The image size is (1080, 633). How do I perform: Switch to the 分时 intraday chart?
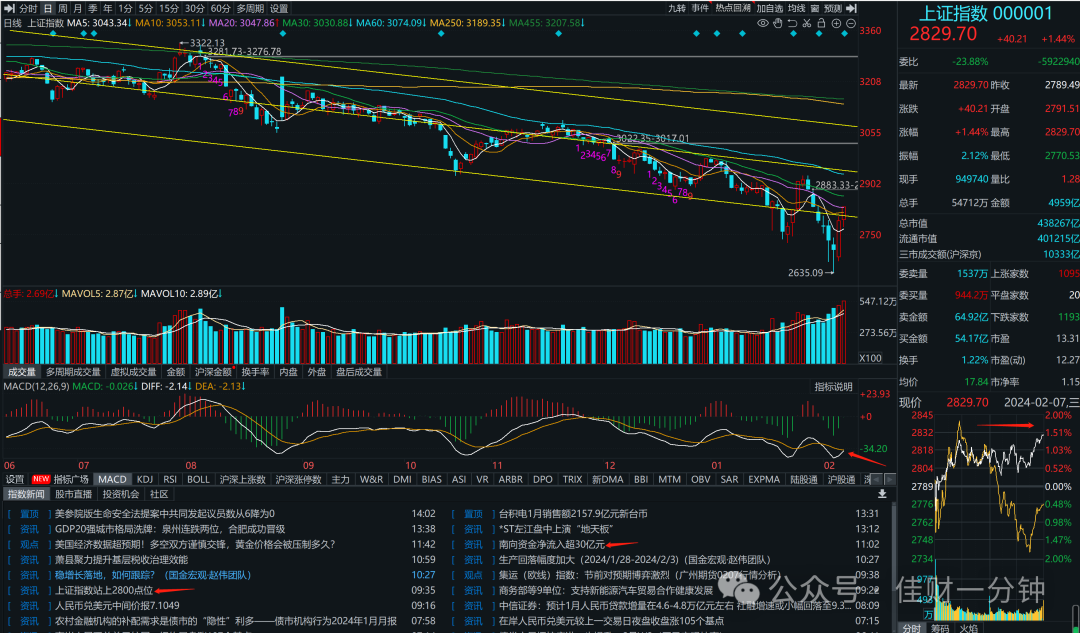tap(28, 8)
